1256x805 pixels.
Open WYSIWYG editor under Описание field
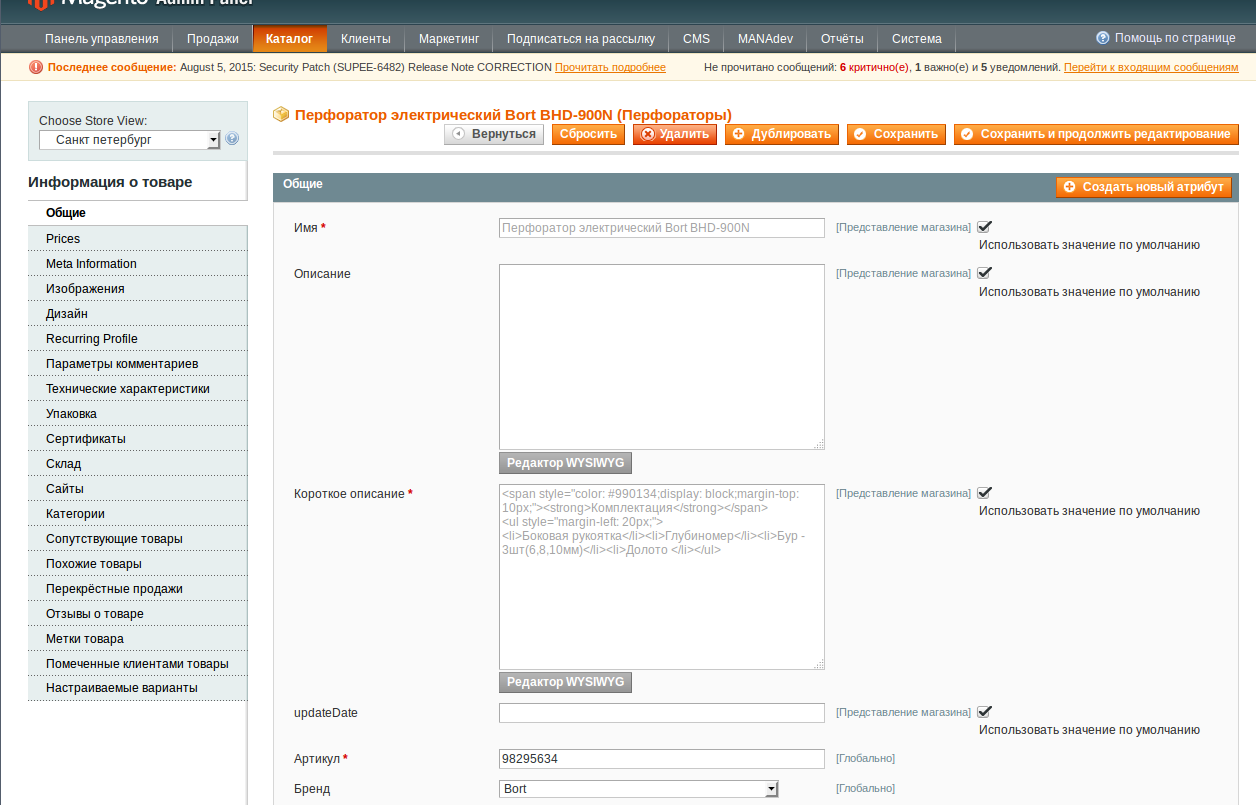pyautogui.click(x=565, y=463)
